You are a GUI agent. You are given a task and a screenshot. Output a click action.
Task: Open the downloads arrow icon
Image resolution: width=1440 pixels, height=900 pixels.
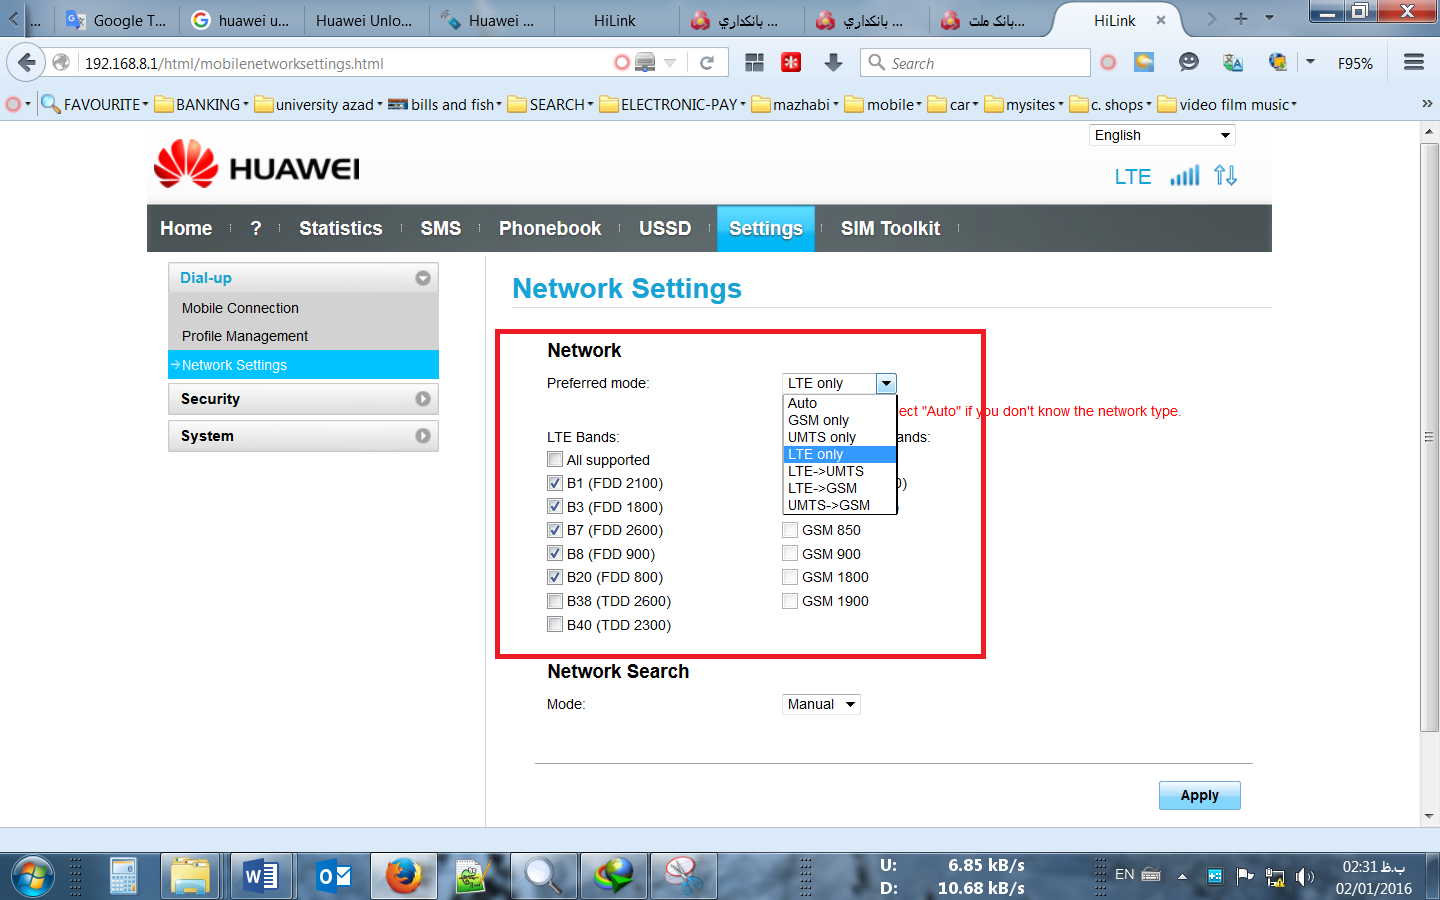pyautogui.click(x=833, y=63)
